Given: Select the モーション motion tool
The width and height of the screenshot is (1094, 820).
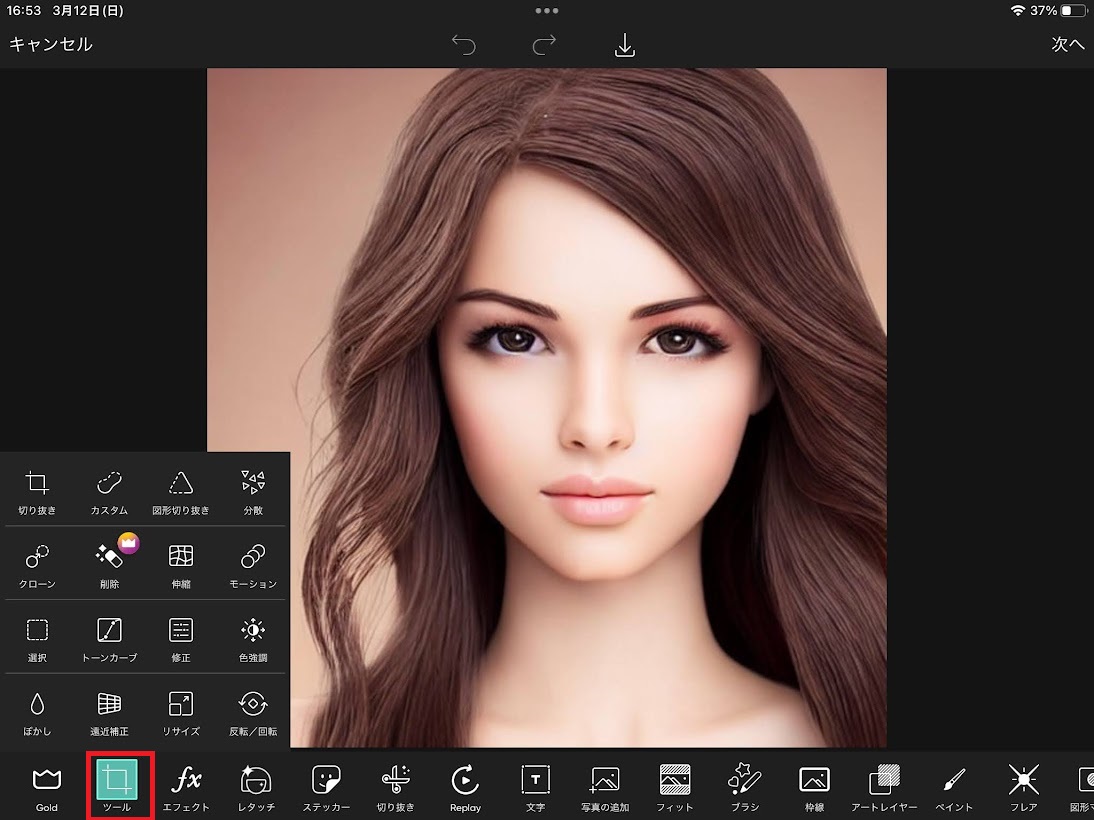Looking at the screenshot, I should [x=253, y=564].
